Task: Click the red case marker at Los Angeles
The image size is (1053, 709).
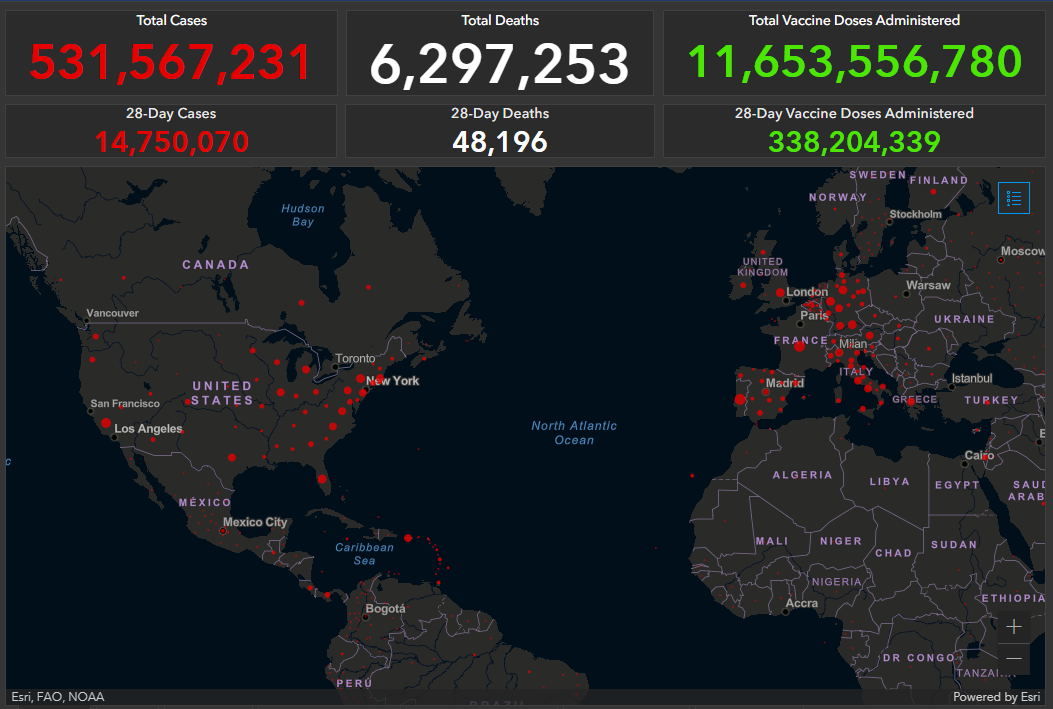Action: pyautogui.click(x=105, y=423)
